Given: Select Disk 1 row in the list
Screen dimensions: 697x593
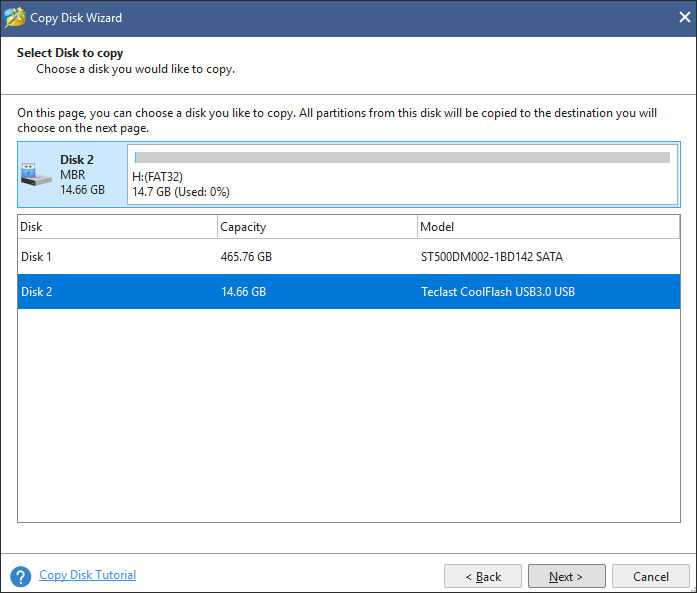Looking at the screenshot, I should click(x=348, y=256).
